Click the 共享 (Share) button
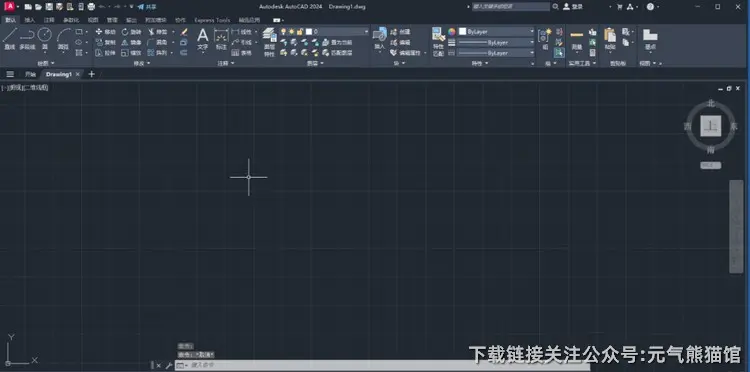Viewport: 750px width, 372px height. (x=147, y=7)
